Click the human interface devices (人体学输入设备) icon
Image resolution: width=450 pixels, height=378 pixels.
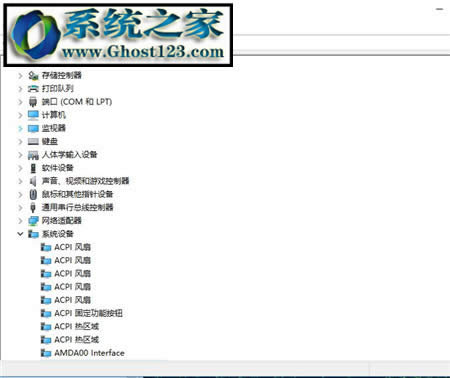coord(33,155)
